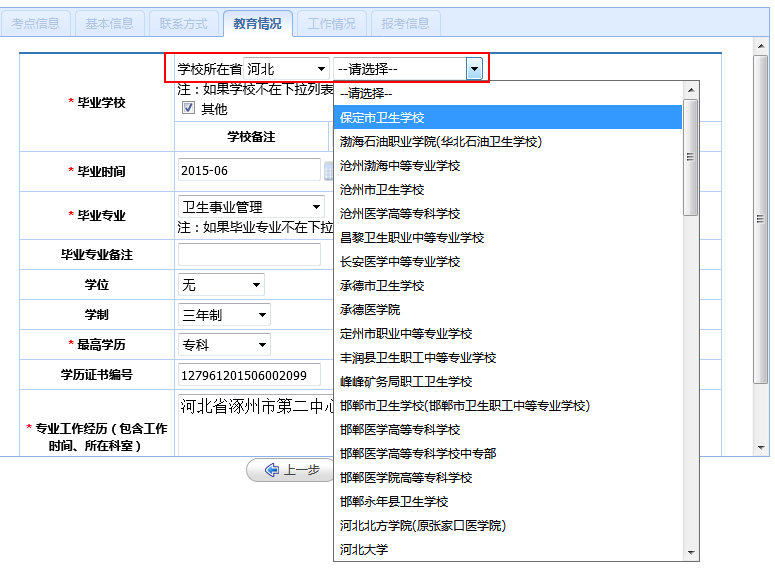
Task: Expand the 卫生事业管理 major dropdown
Action: (251, 207)
